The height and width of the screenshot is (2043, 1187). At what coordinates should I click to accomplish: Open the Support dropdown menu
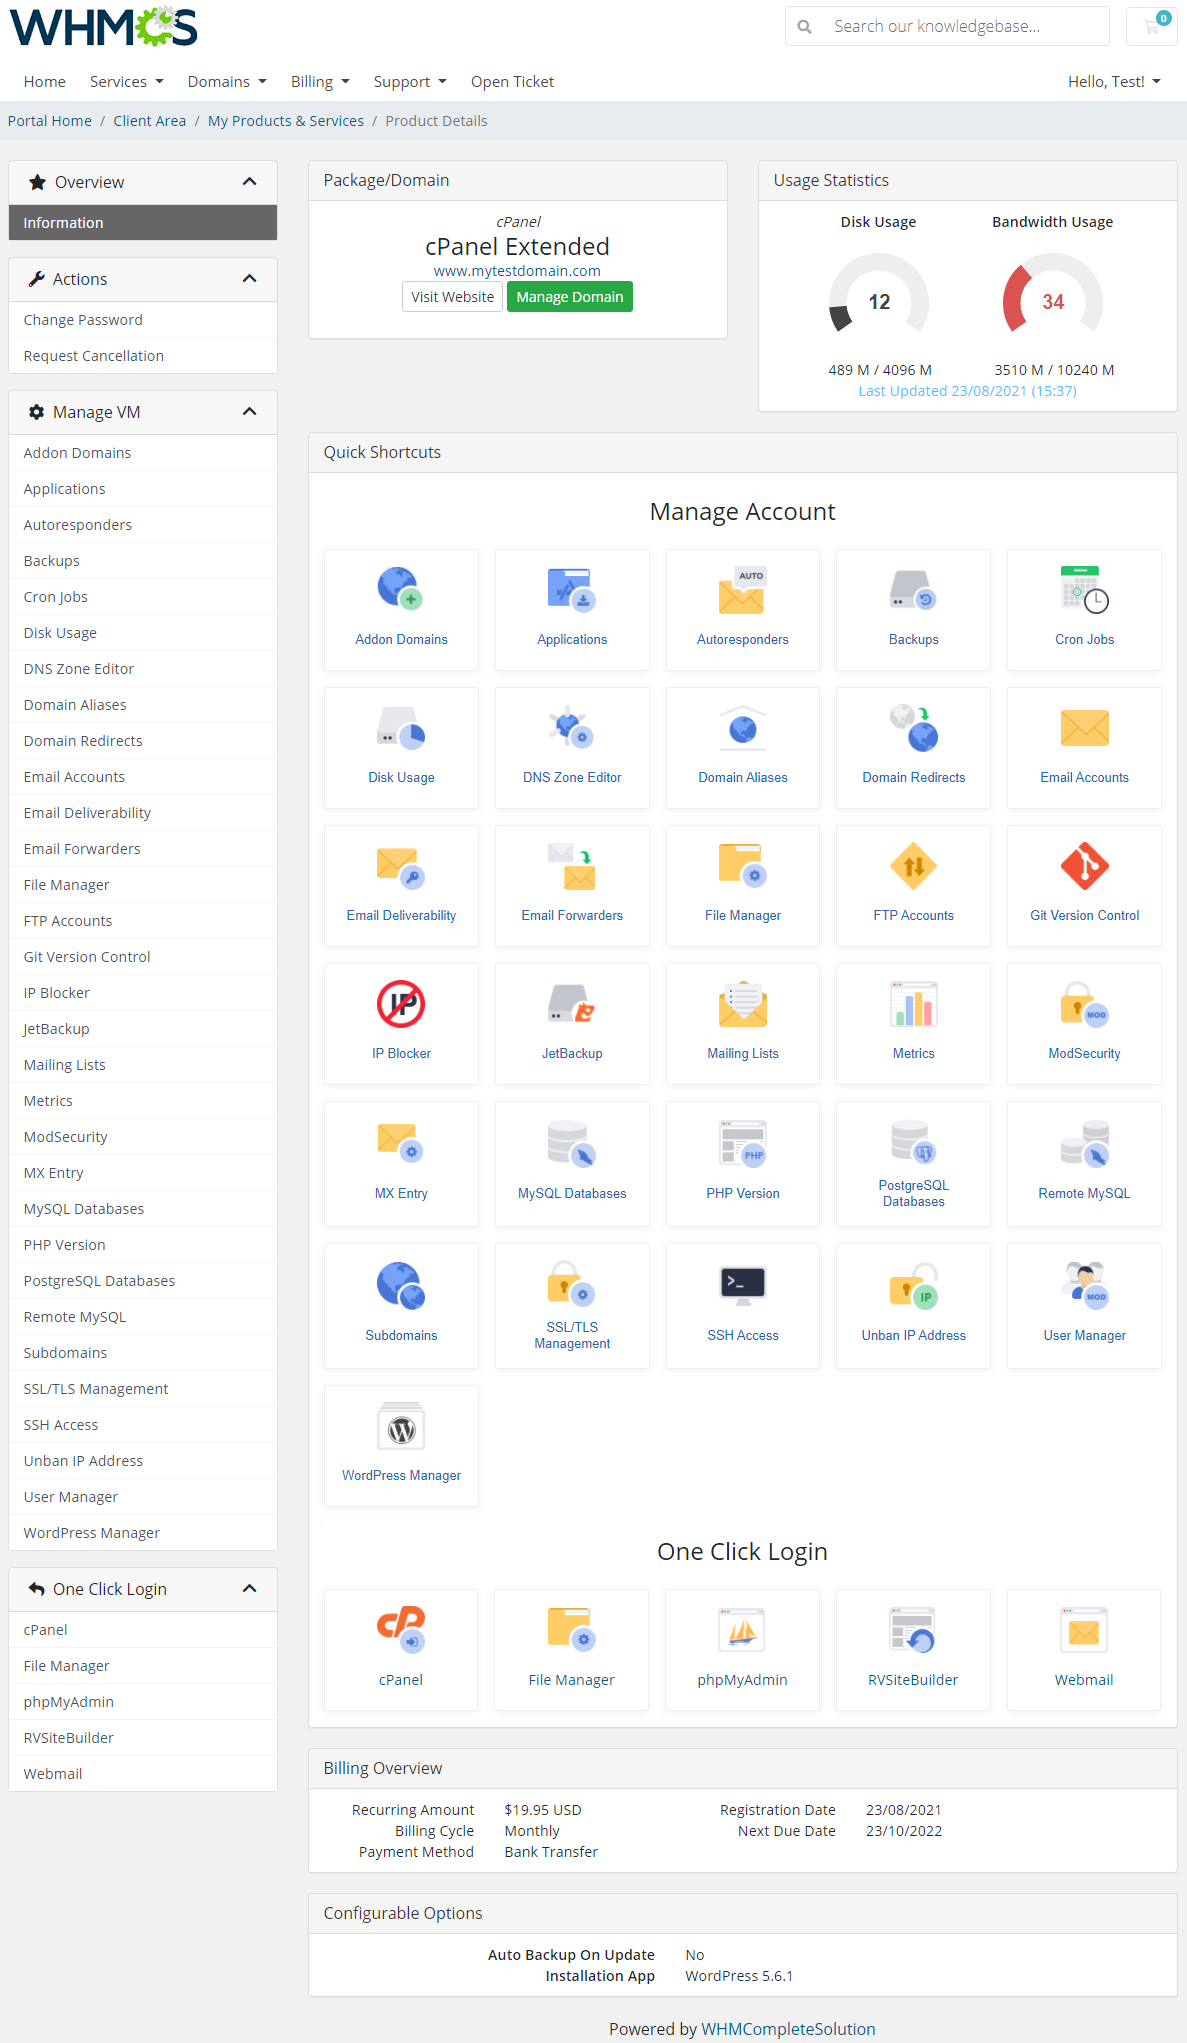pyautogui.click(x=410, y=82)
